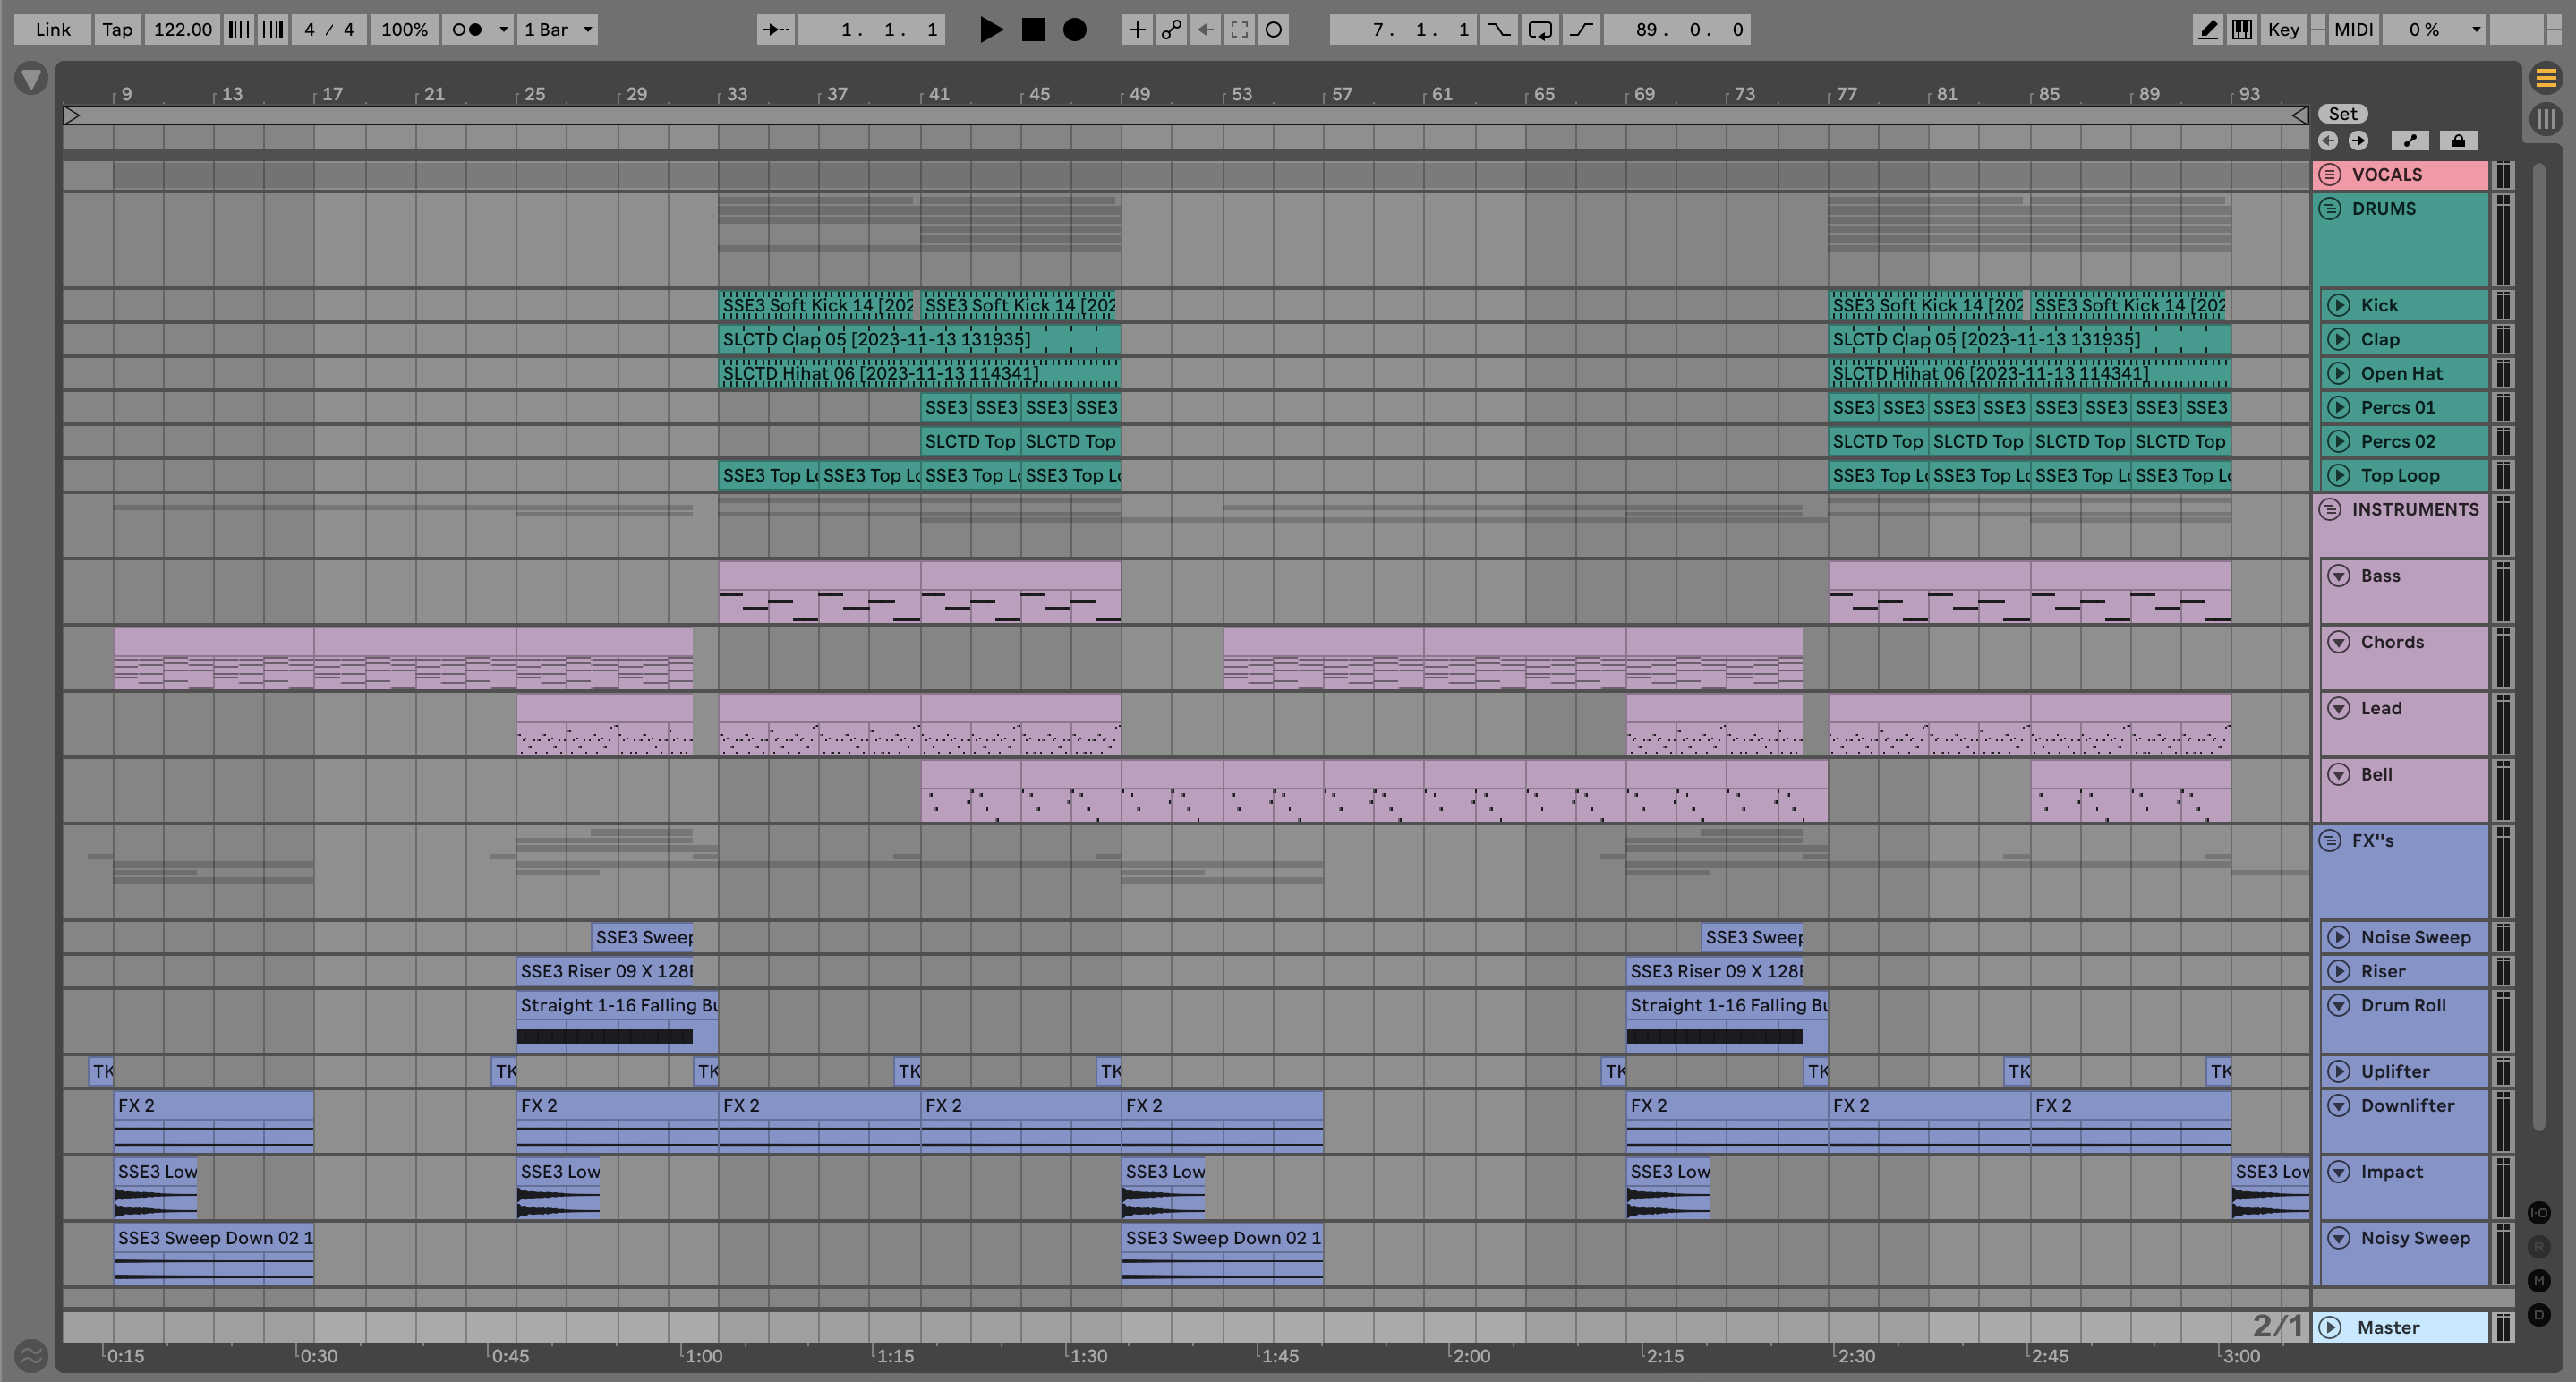Toggle the Key mapping mode switch
The width and height of the screenshot is (2576, 1382).
[x=2283, y=29]
